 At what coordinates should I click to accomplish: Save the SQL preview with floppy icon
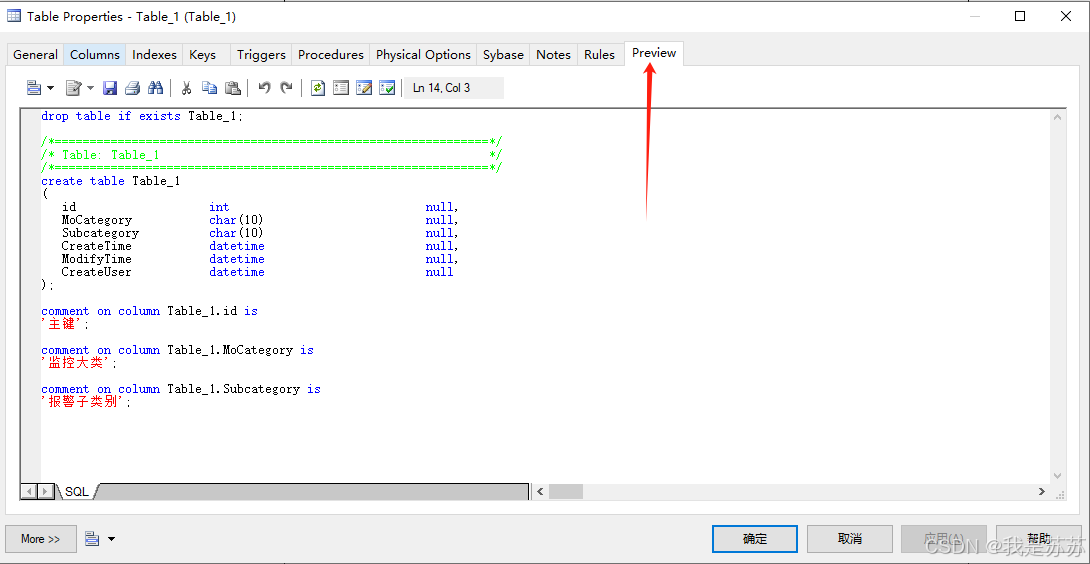click(110, 88)
